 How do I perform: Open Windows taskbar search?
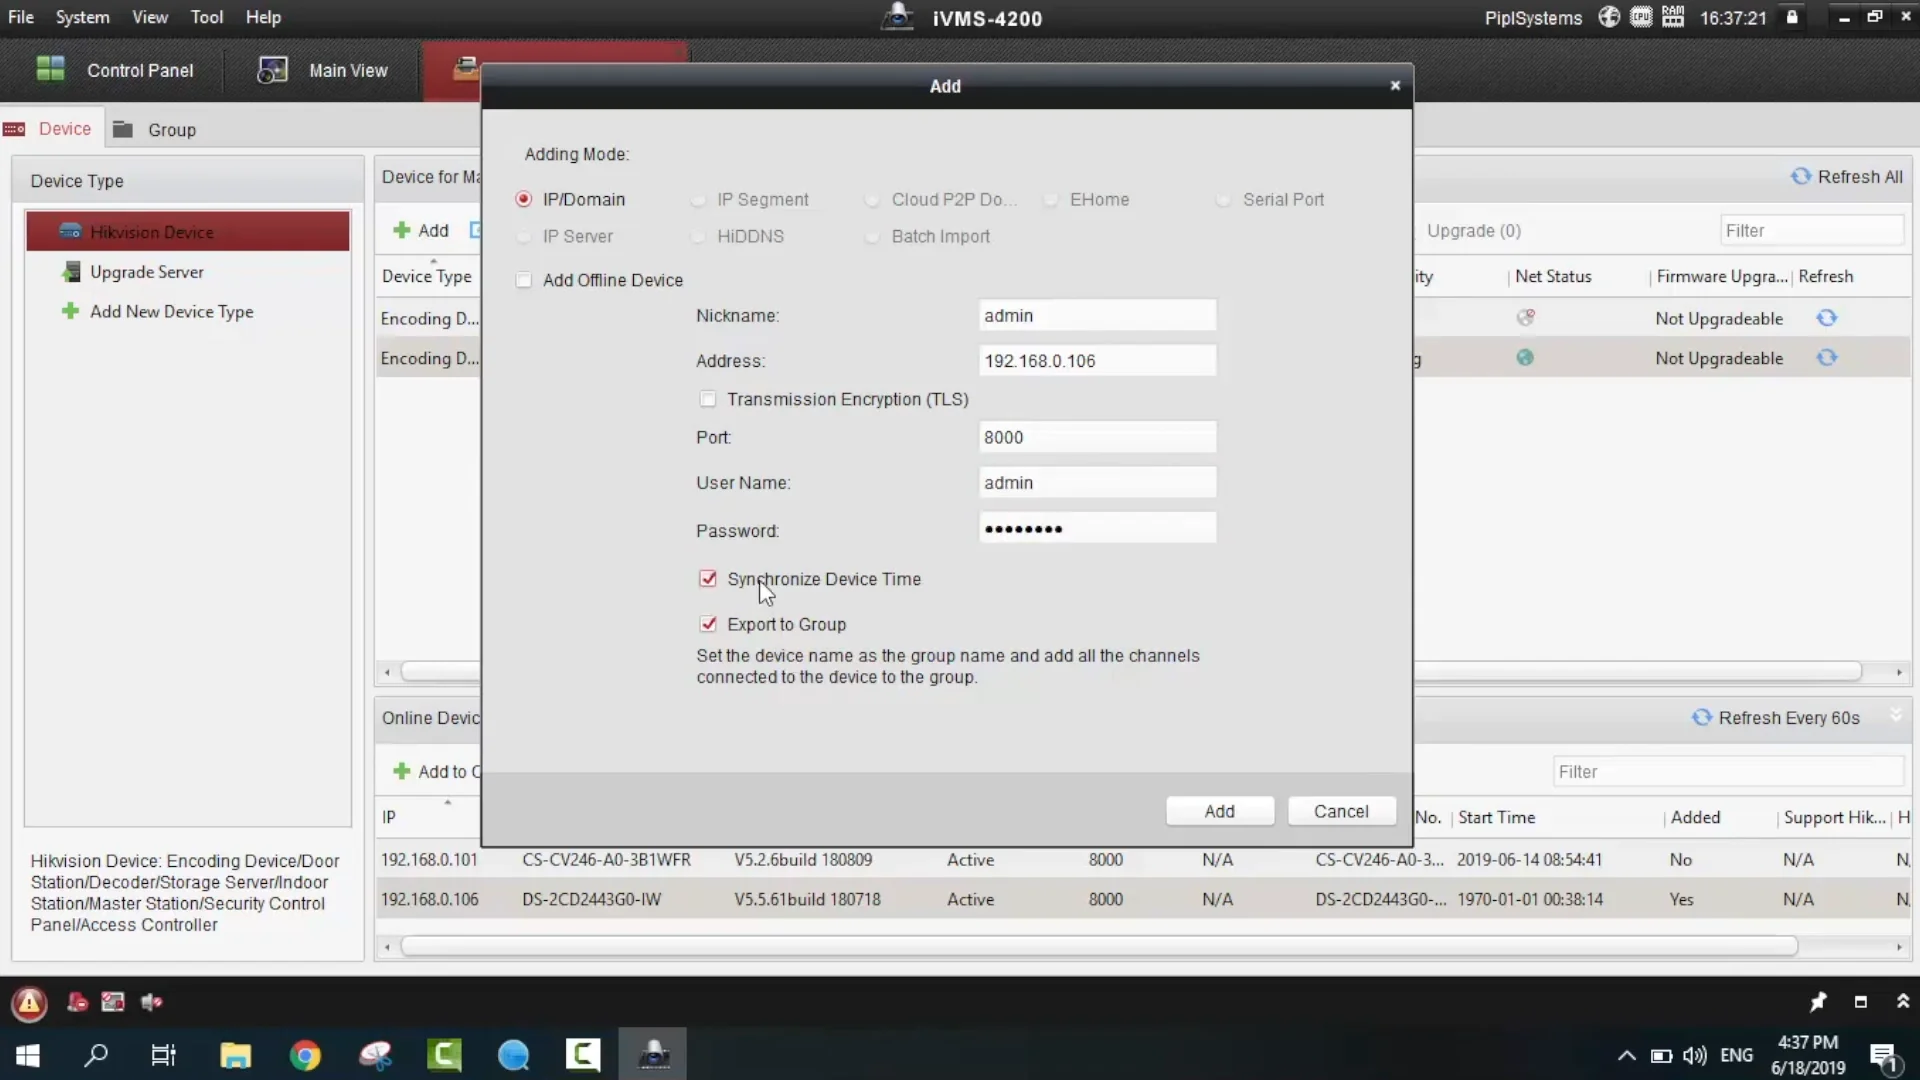click(x=96, y=1055)
